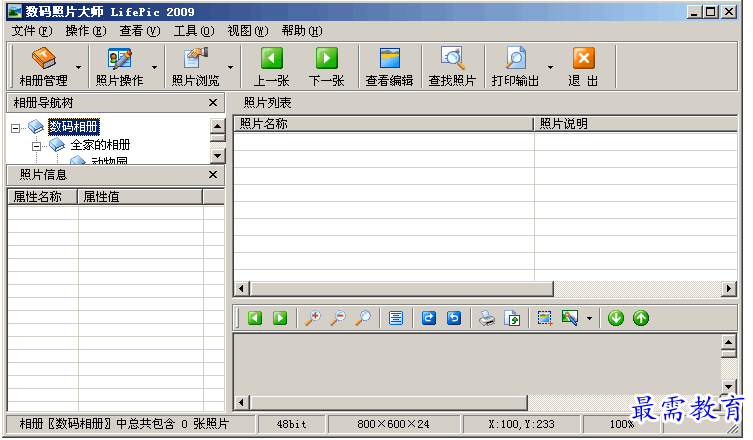The height and width of the screenshot is (440, 753).
Task: Open 查找照片 photo search tool
Action: (452, 66)
